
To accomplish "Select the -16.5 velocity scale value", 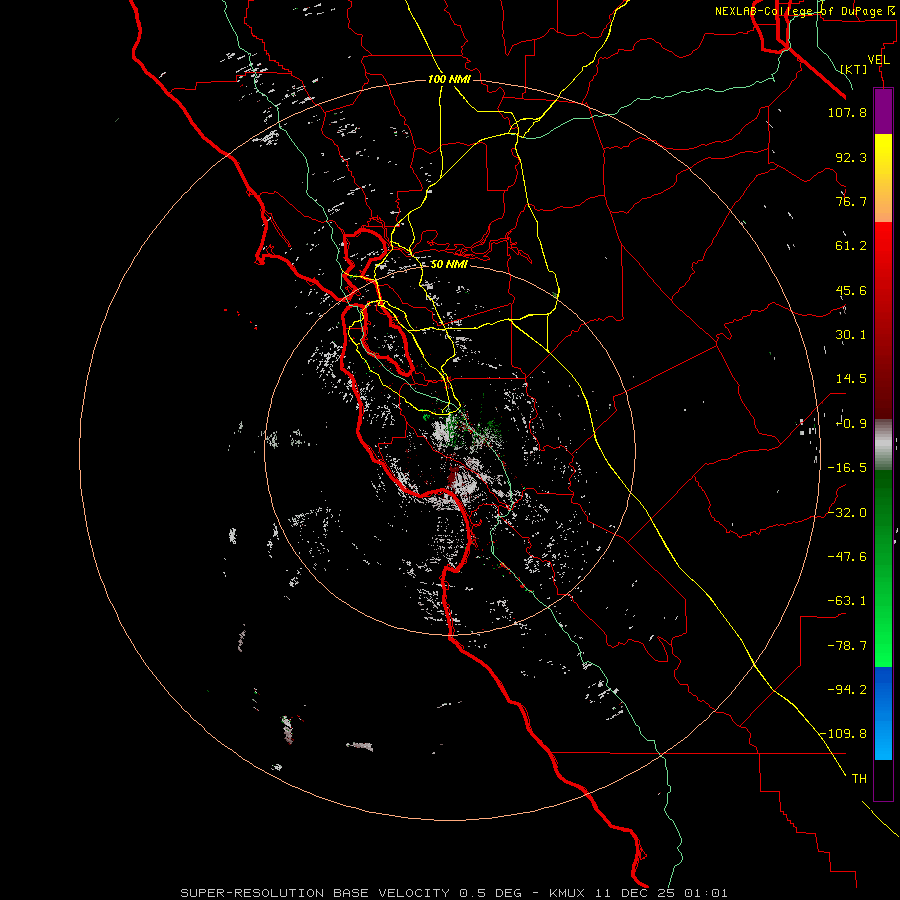I will click(847, 468).
